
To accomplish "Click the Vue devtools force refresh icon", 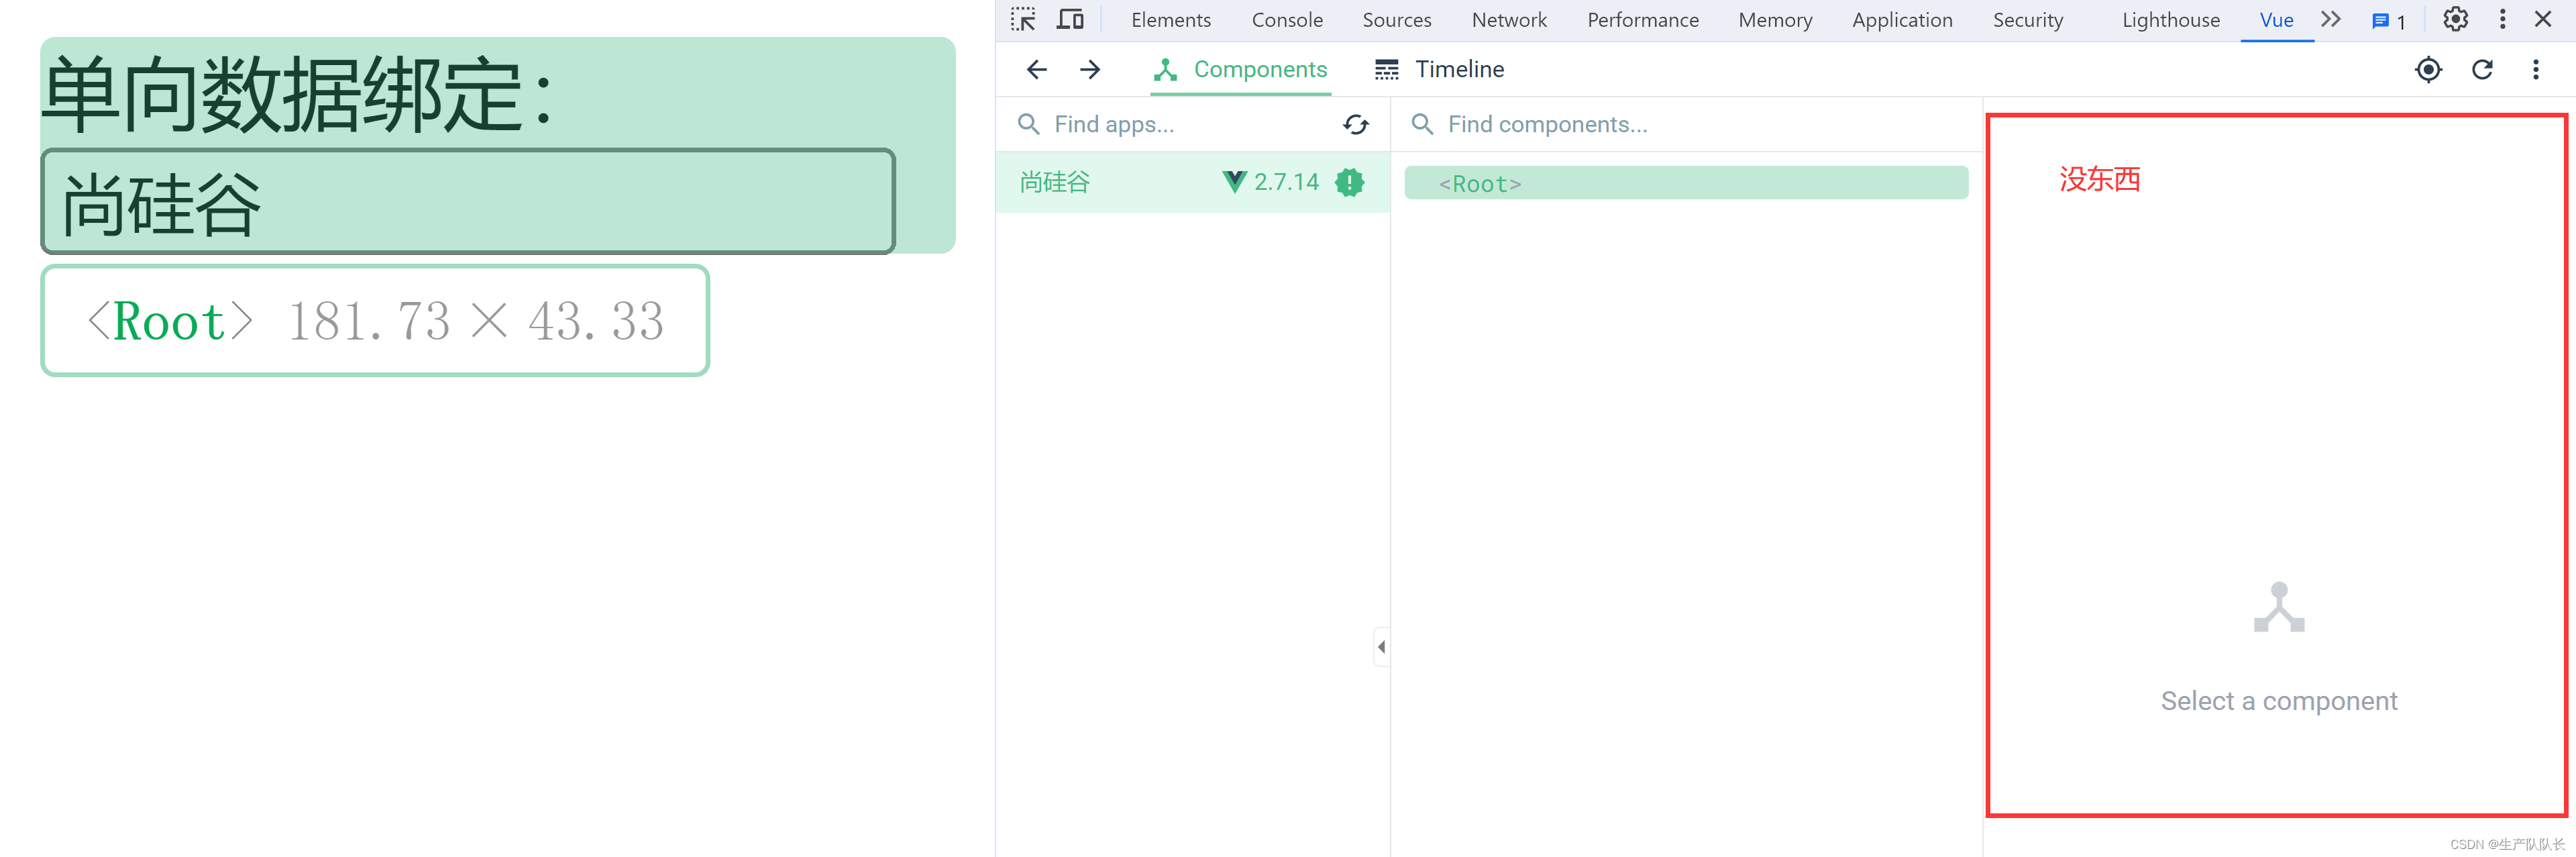I will click(x=2482, y=69).
